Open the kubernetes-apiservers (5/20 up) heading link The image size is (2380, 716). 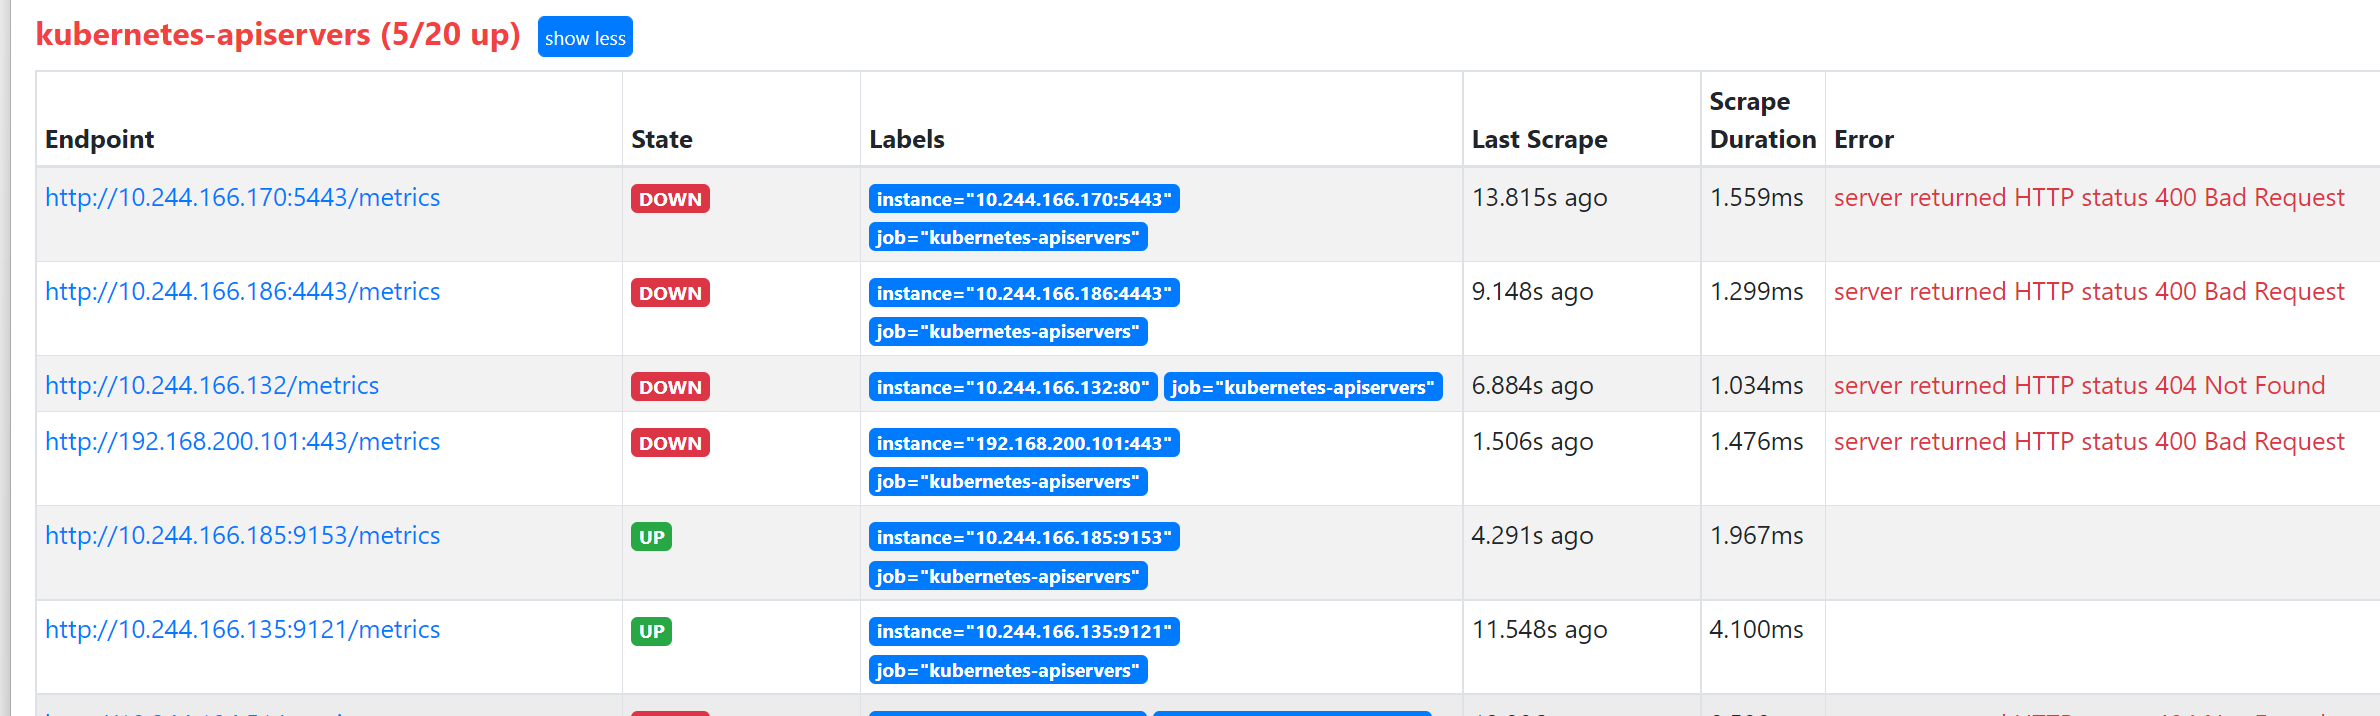click(x=278, y=34)
